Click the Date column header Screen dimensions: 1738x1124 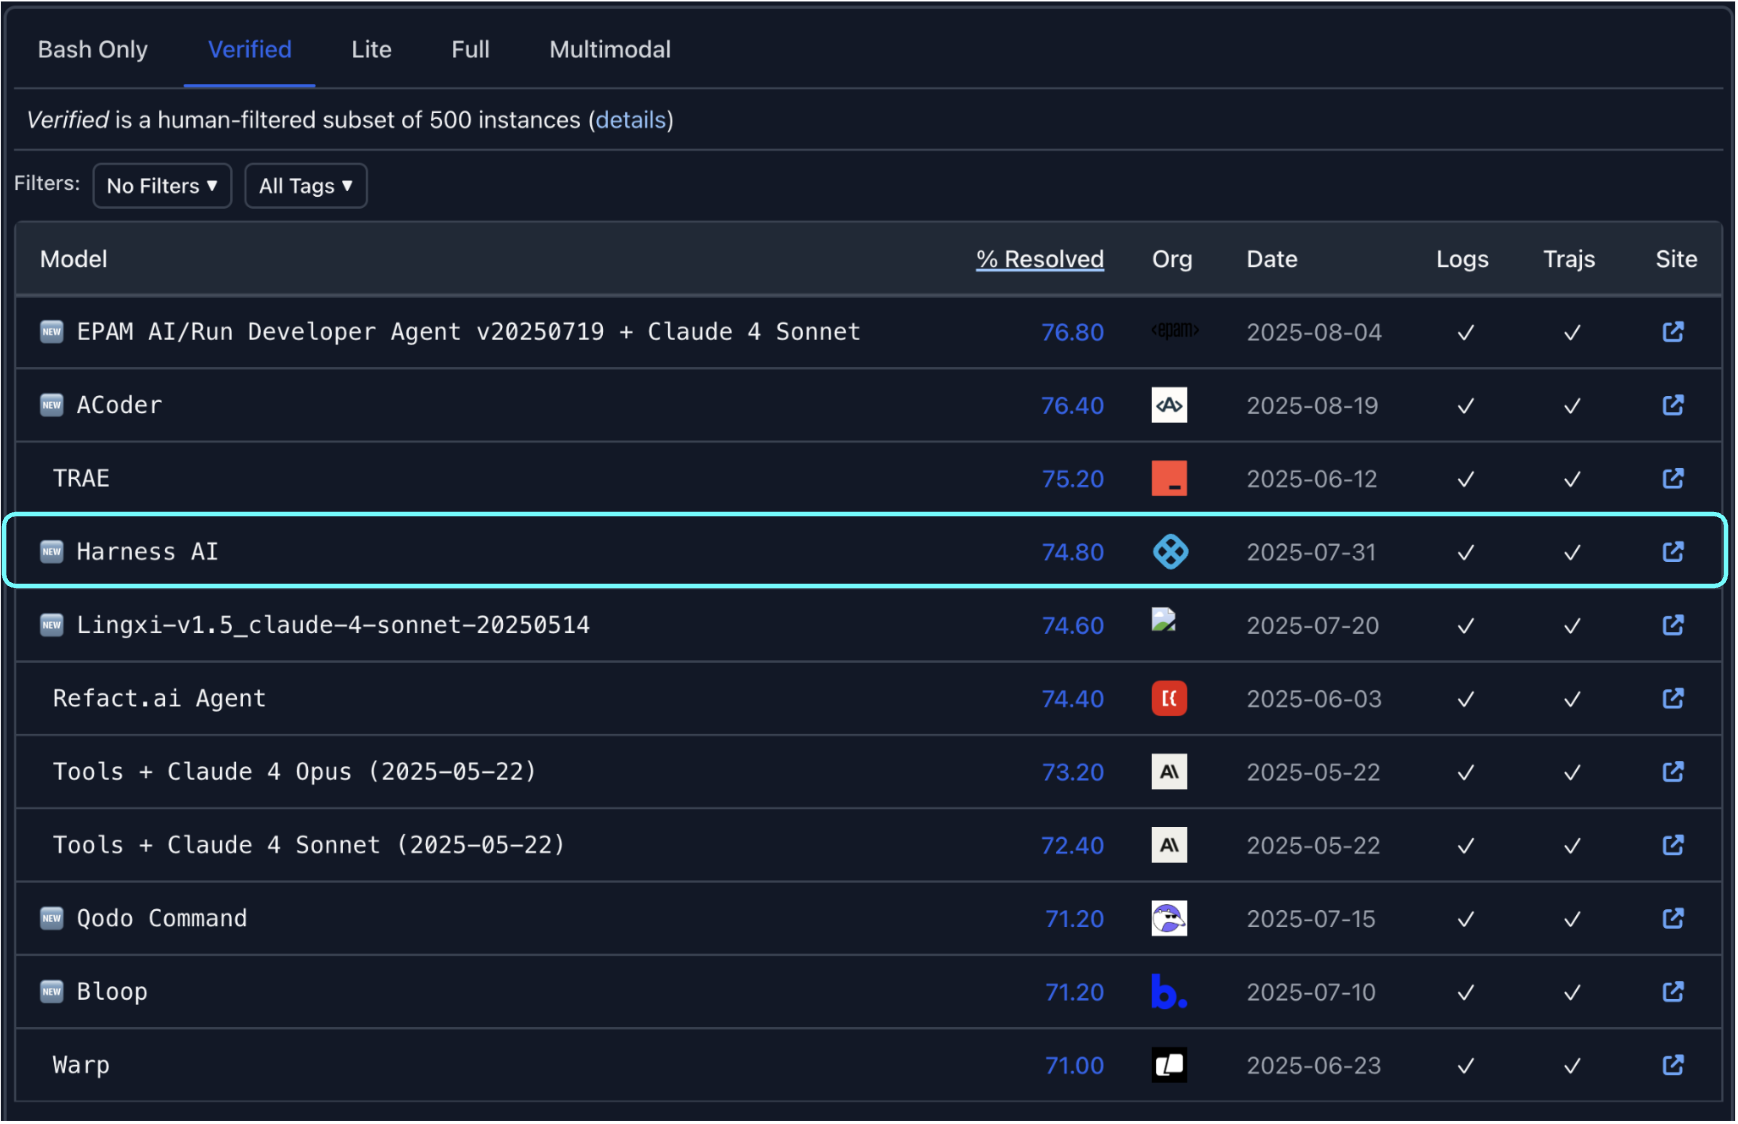tap(1272, 259)
